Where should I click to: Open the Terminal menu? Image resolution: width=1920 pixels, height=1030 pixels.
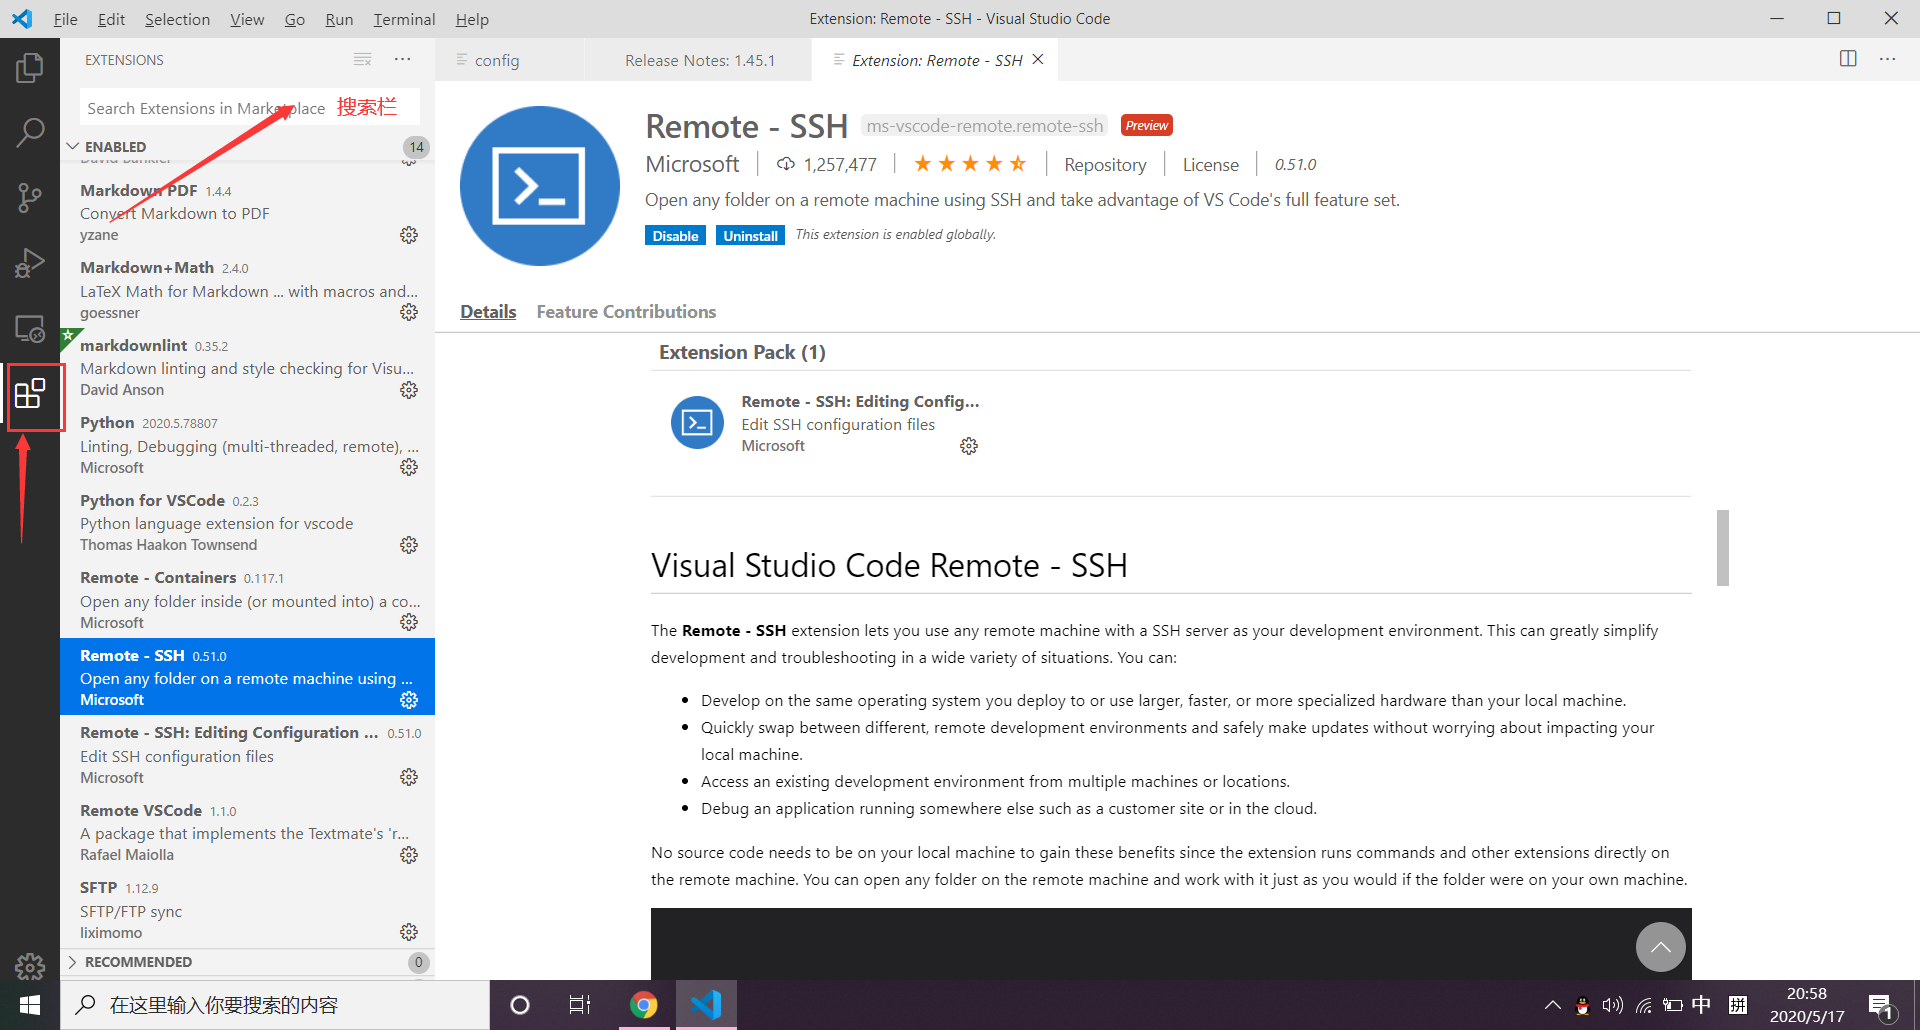tap(404, 19)
